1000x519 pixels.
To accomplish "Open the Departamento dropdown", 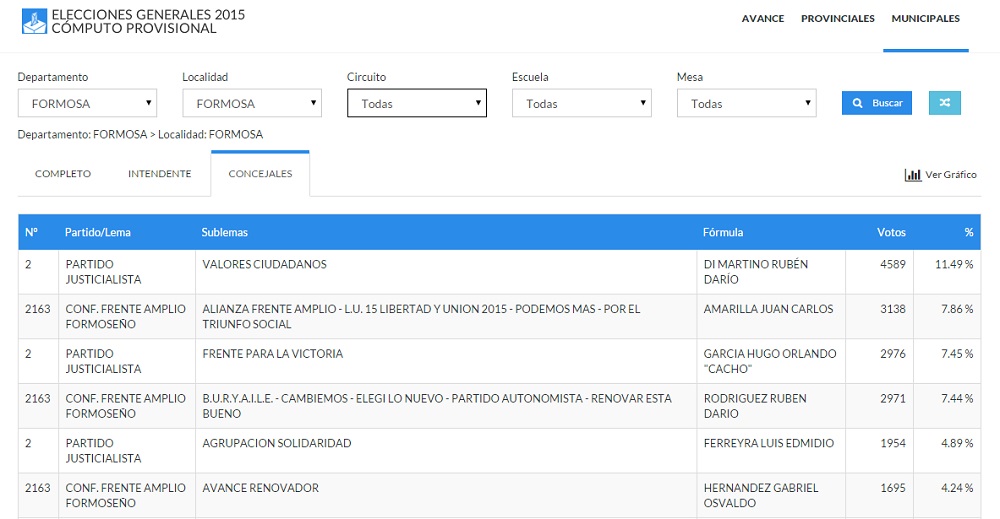I will point(87,103).
